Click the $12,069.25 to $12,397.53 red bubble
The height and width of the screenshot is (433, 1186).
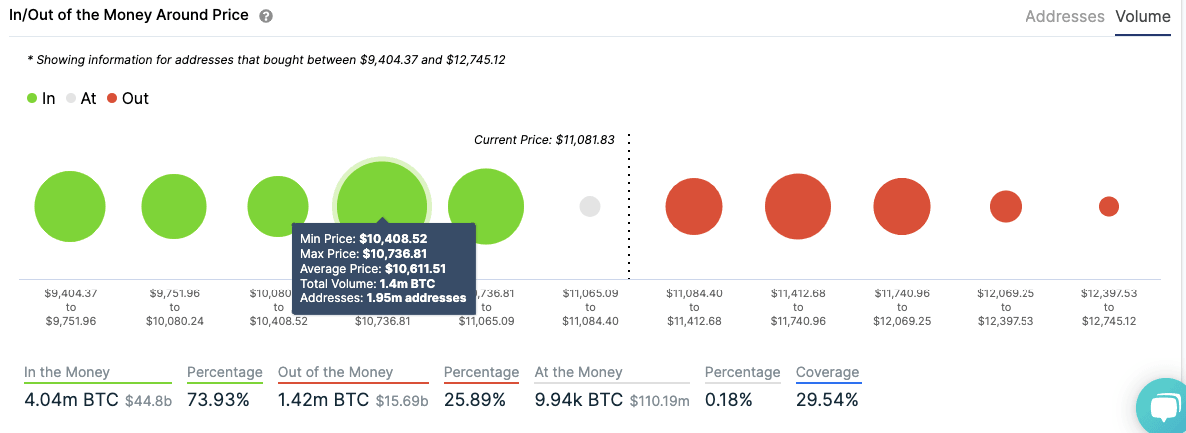1006,207
